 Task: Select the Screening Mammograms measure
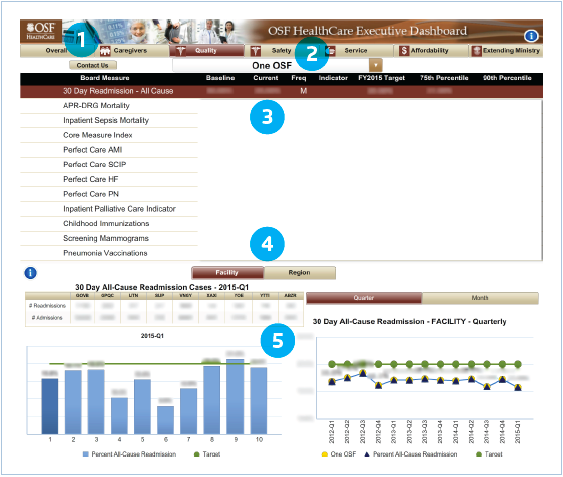[109, 238]
